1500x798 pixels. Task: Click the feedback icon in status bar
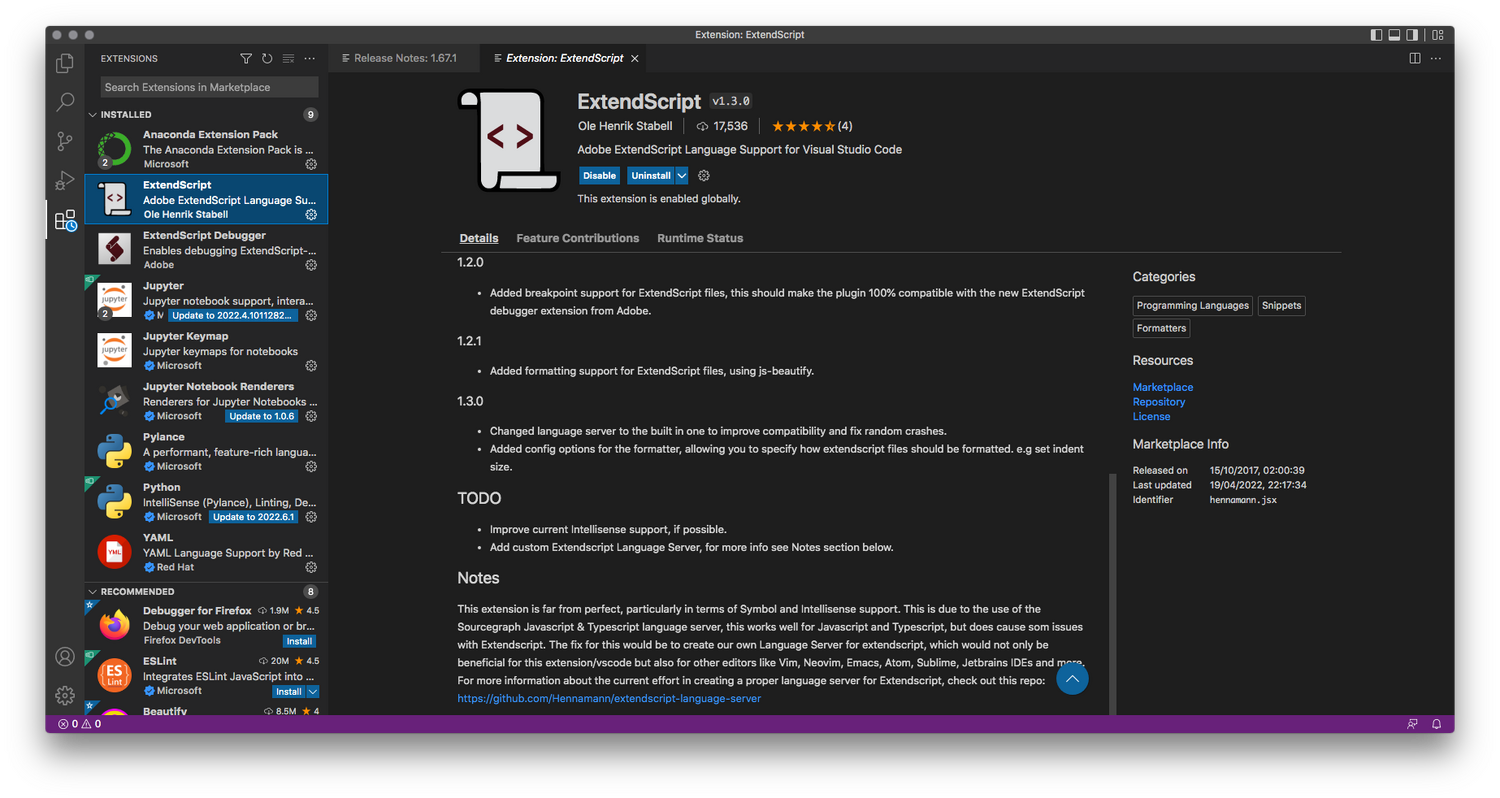click(1412, 724)
